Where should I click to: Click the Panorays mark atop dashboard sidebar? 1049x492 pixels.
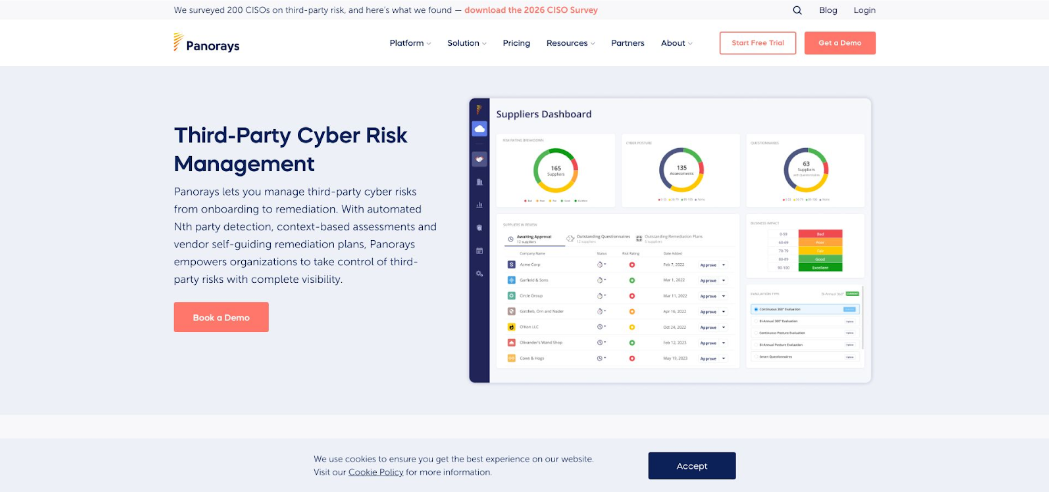479,109
